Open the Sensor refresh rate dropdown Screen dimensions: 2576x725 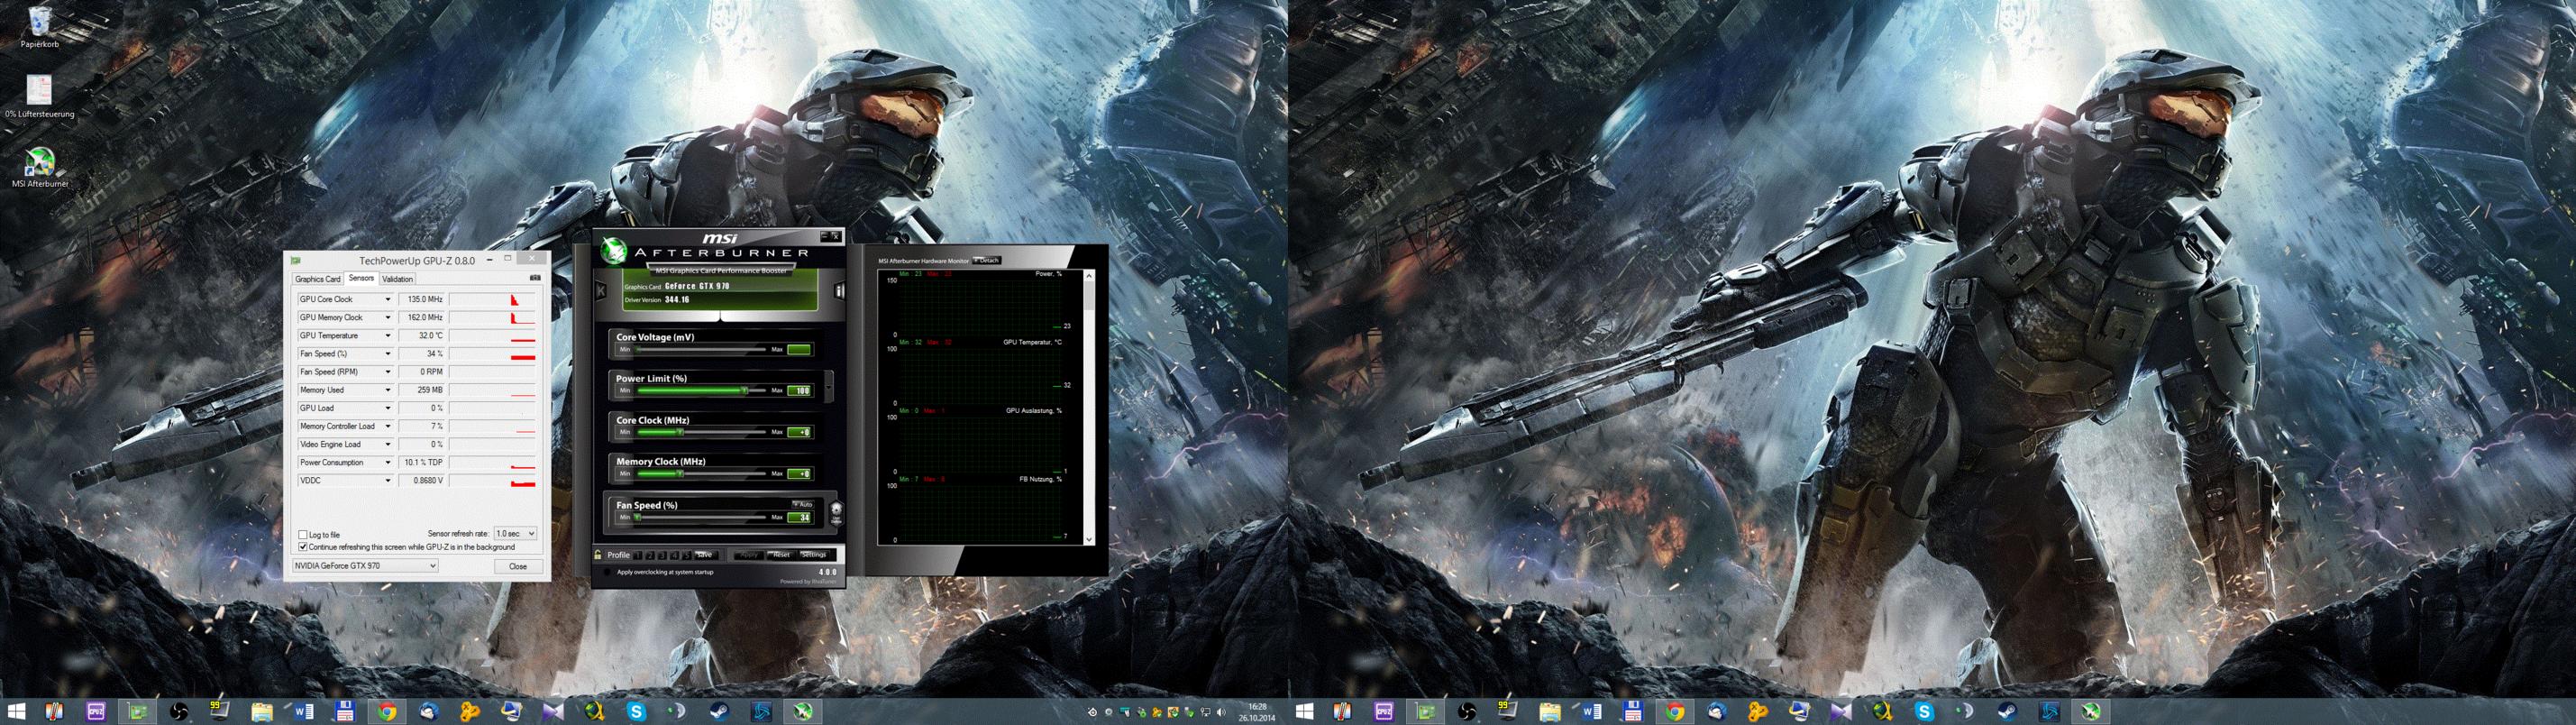[516, 534]
